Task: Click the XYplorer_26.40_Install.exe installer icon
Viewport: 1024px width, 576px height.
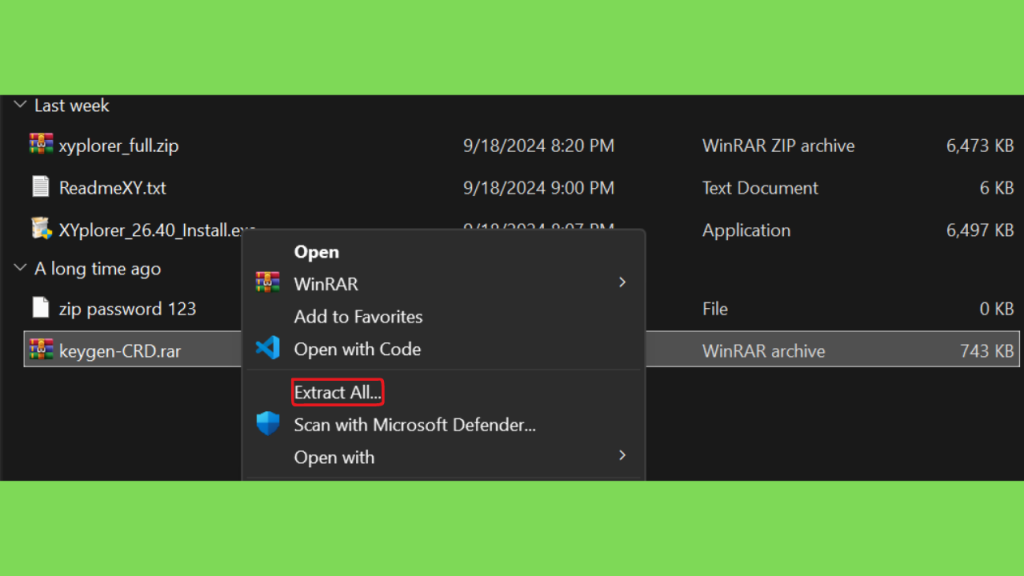Action: tap(41, 229)
